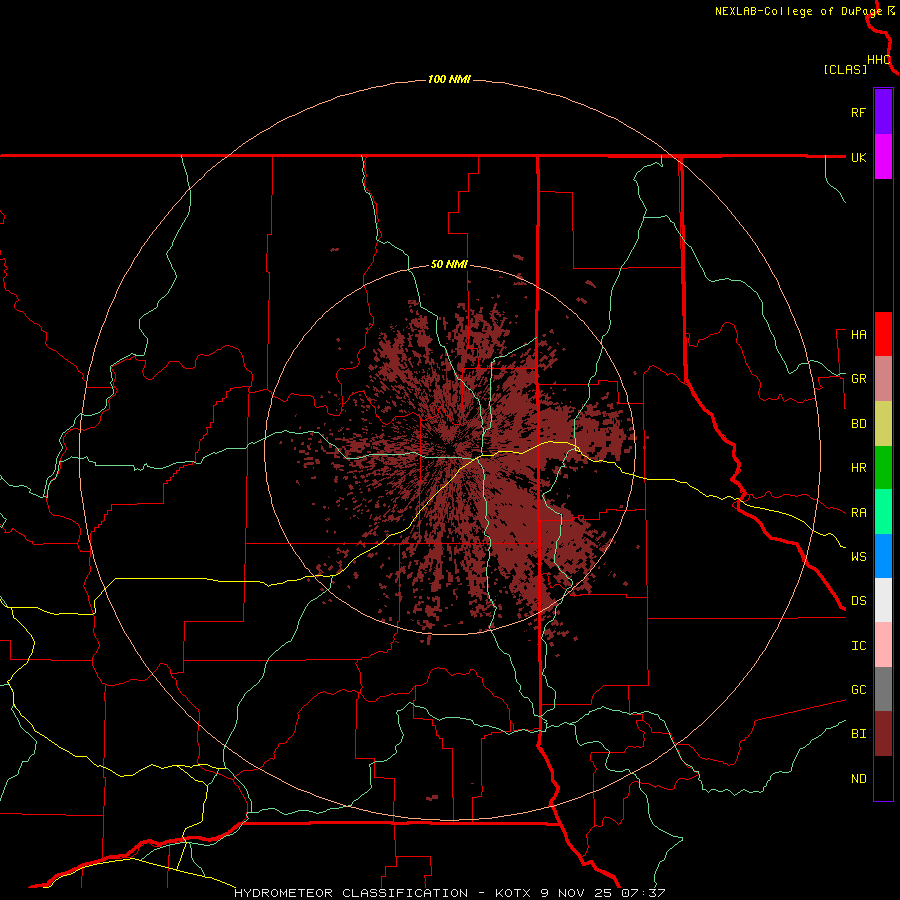The width and height of the screenshot is (900, 900).
Task: Pick the yellow BD legend swatch
Action: click(883, 424)
